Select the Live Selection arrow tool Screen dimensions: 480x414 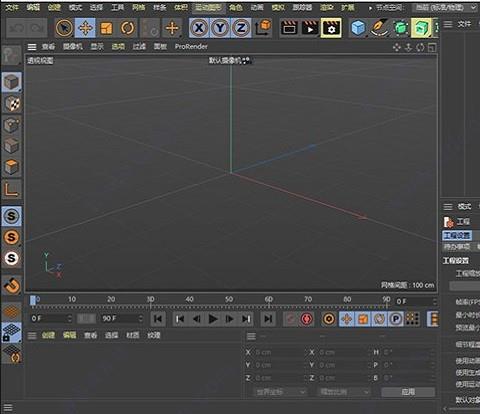click(x=64, y=28)
